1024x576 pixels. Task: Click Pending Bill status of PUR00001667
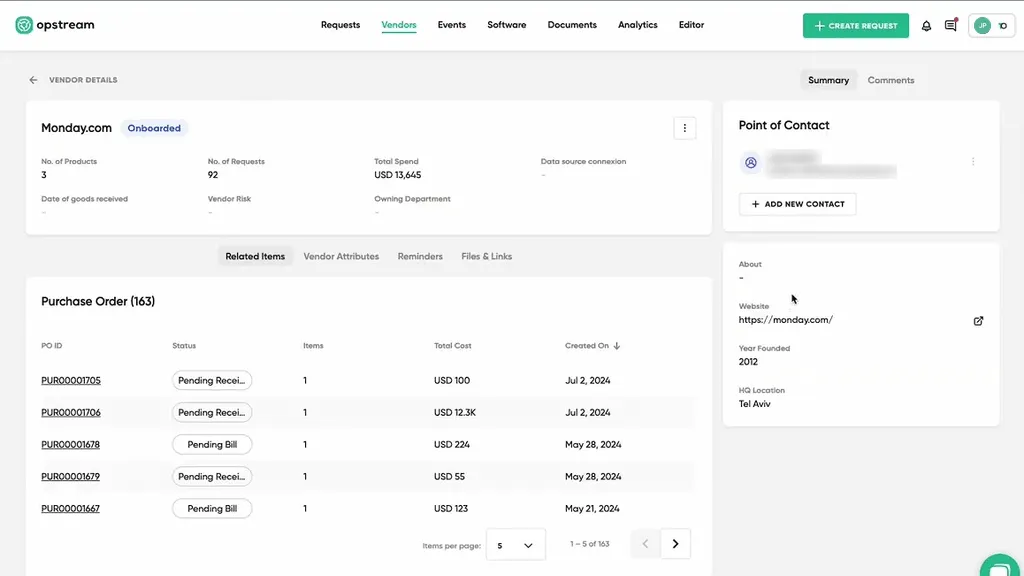click(x=212, y=508)
